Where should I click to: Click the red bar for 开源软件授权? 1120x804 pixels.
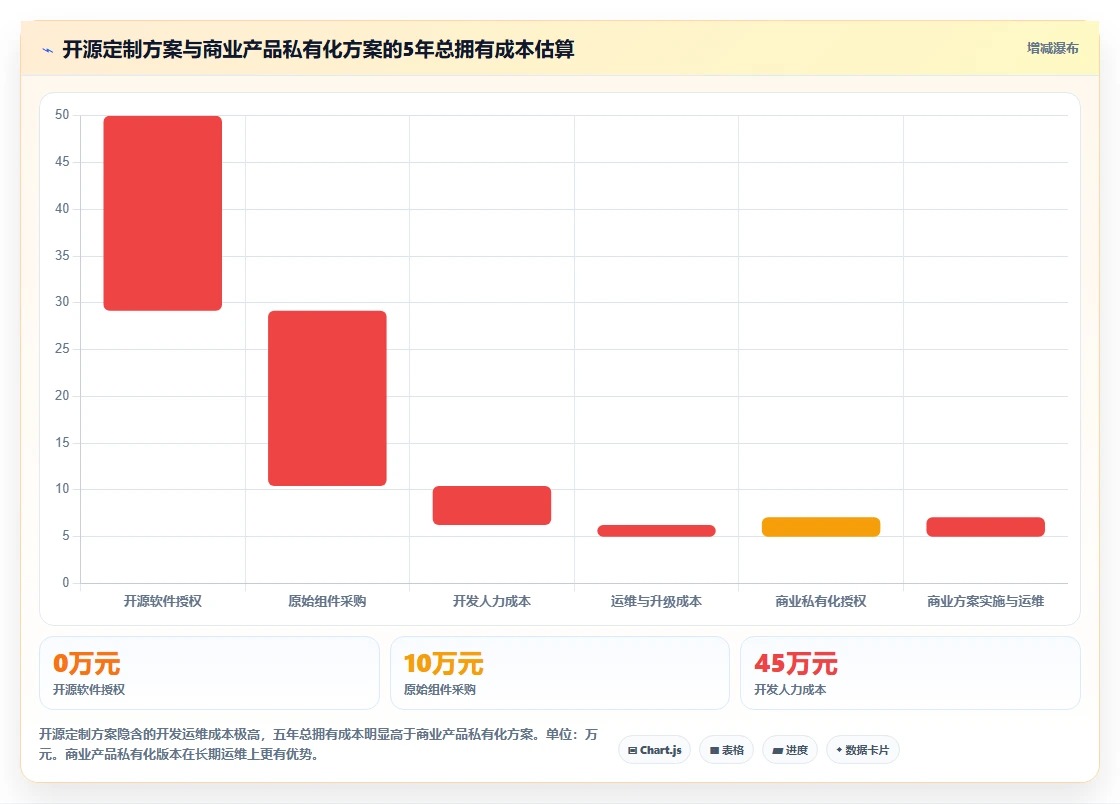163,213
